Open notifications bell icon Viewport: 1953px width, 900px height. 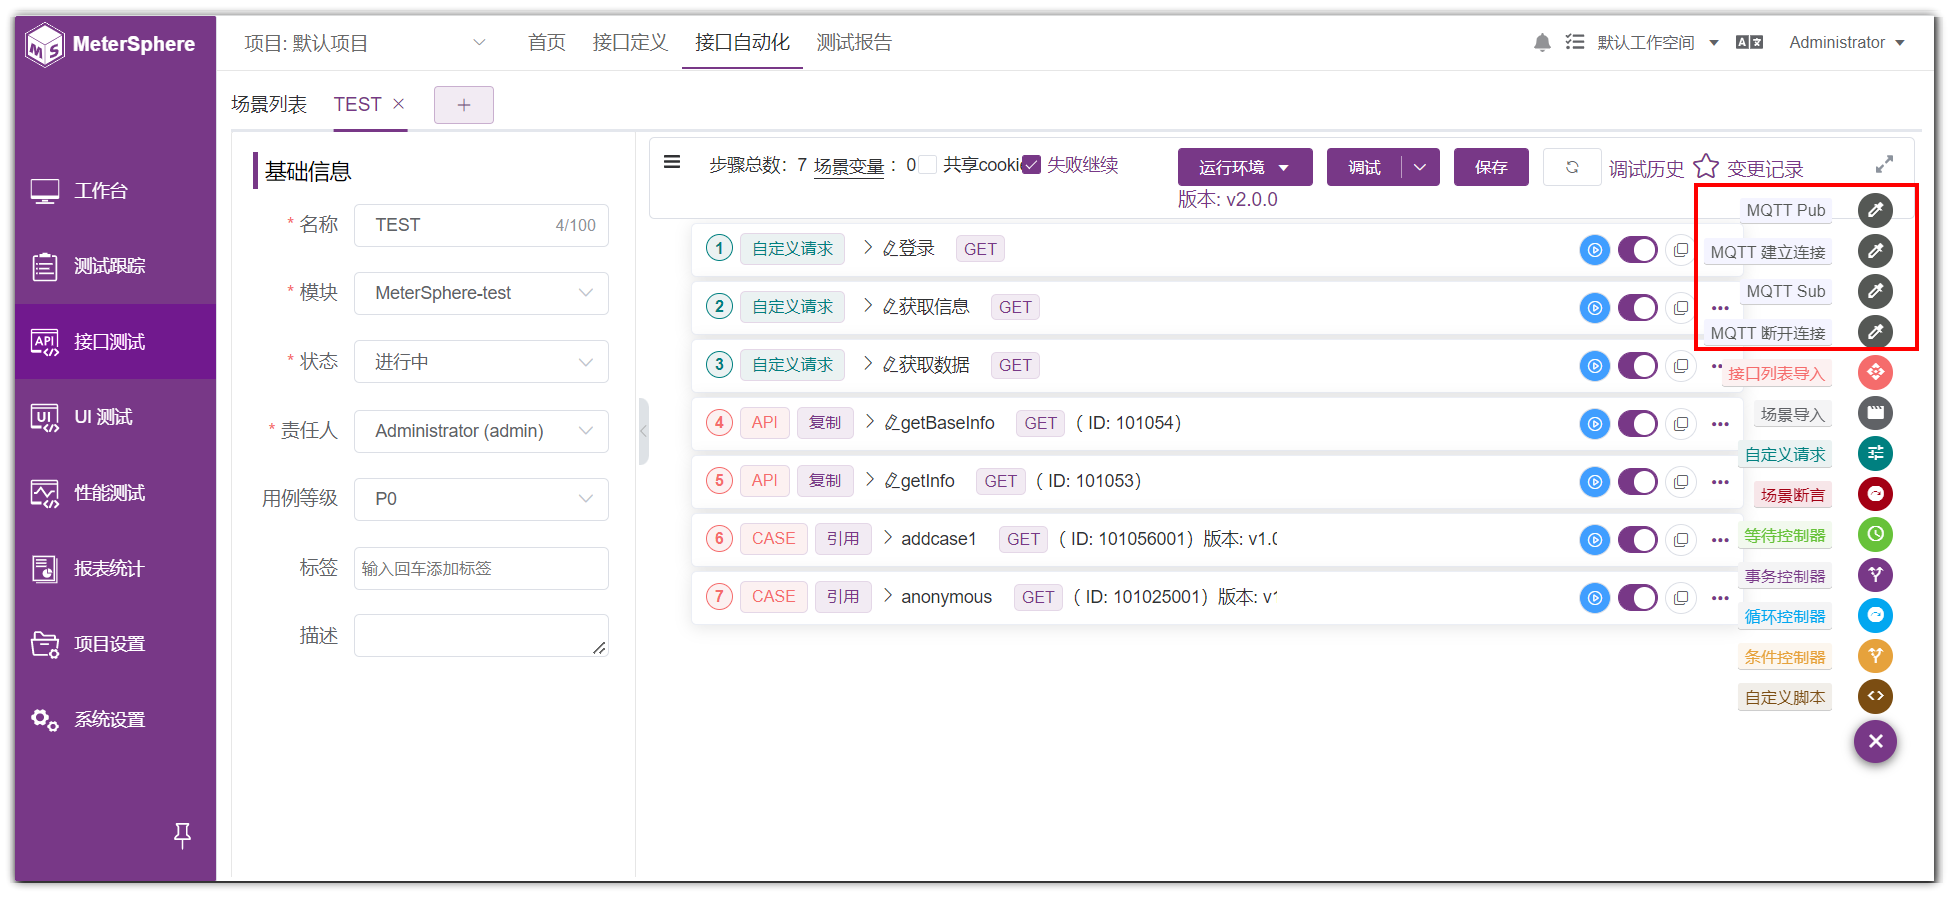click(x=1542, y=42)
